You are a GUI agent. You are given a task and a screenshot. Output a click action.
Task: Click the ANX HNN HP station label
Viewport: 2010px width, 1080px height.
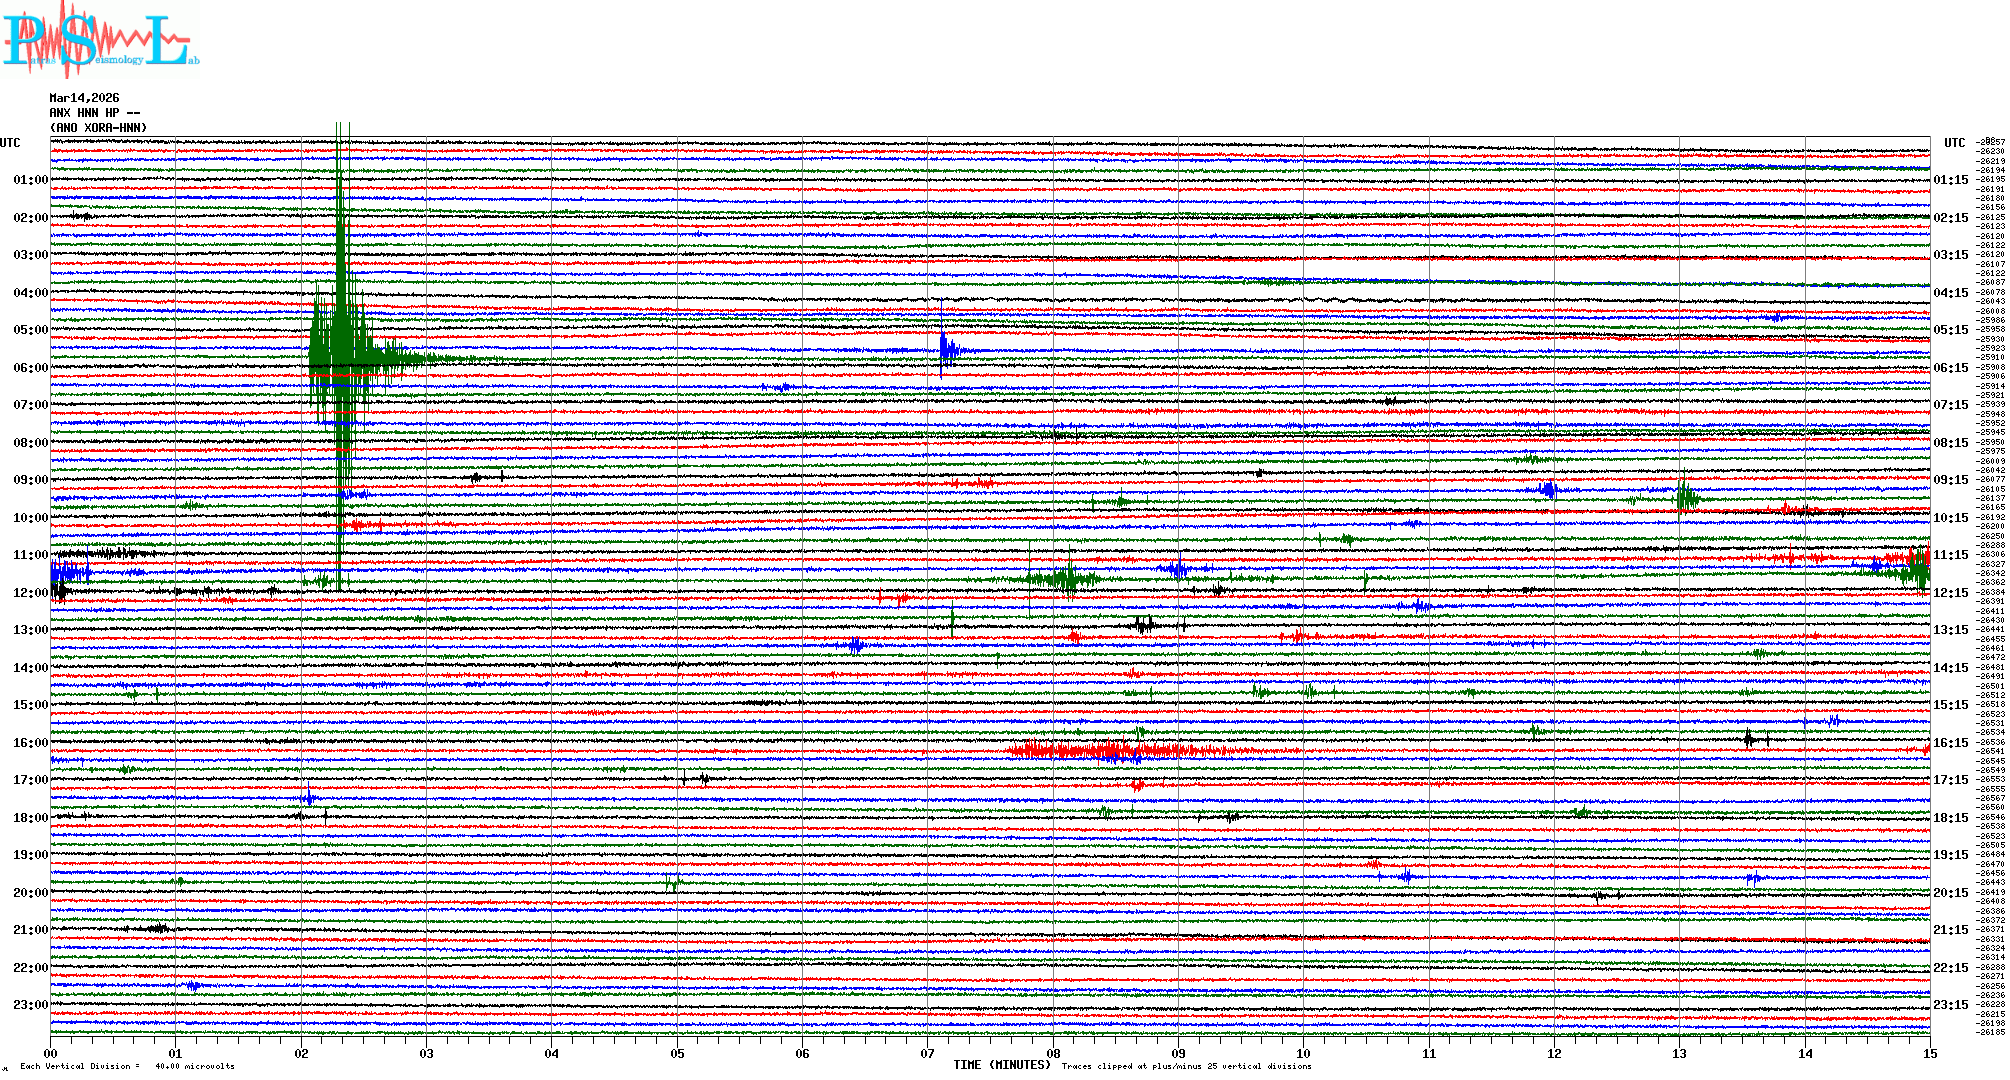pos(95,113)
